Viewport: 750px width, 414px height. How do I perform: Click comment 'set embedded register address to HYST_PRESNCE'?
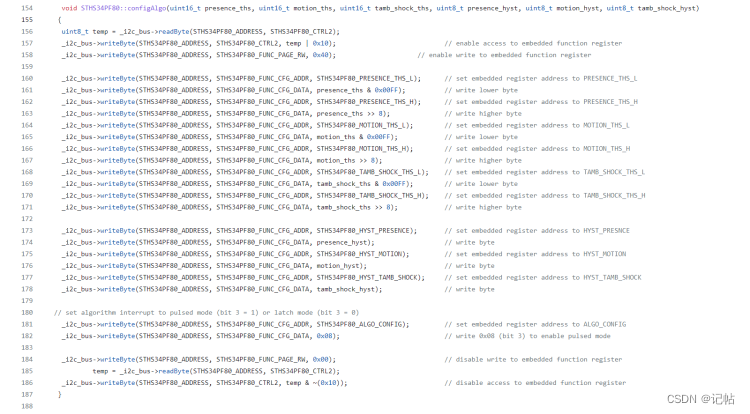point(537,230)
